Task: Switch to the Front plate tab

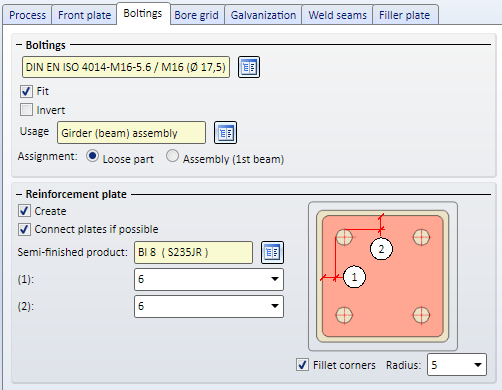Action: (x=84, y=15)
